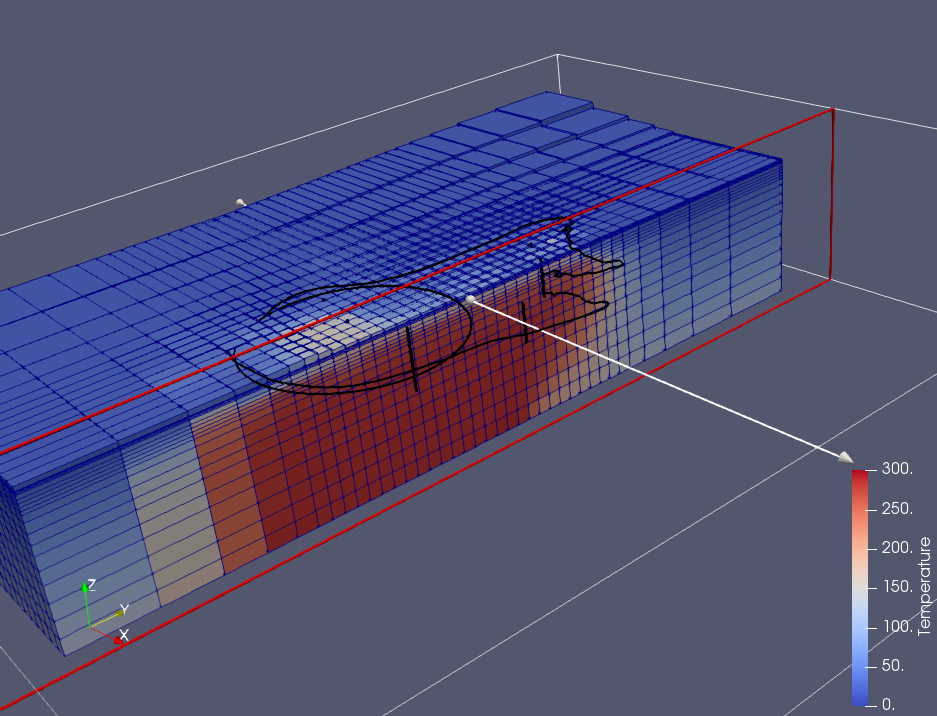Click the 0. label at legend bottom

point(889,705)
